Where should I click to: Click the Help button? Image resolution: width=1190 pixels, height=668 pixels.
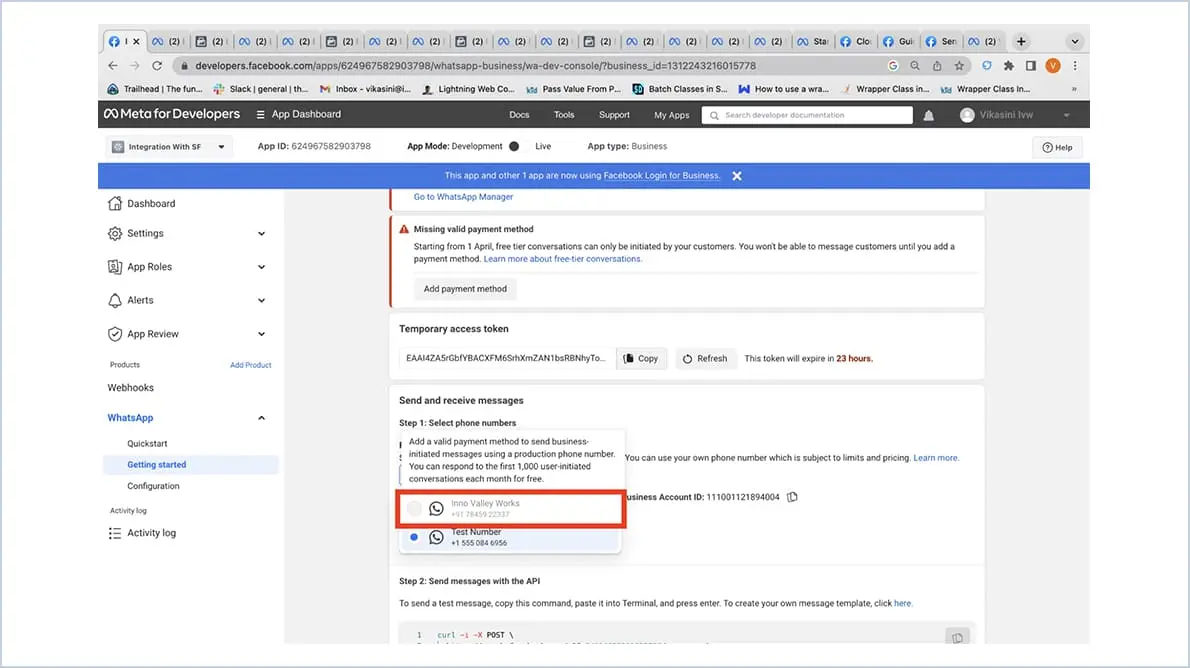tap(1057, 148)
